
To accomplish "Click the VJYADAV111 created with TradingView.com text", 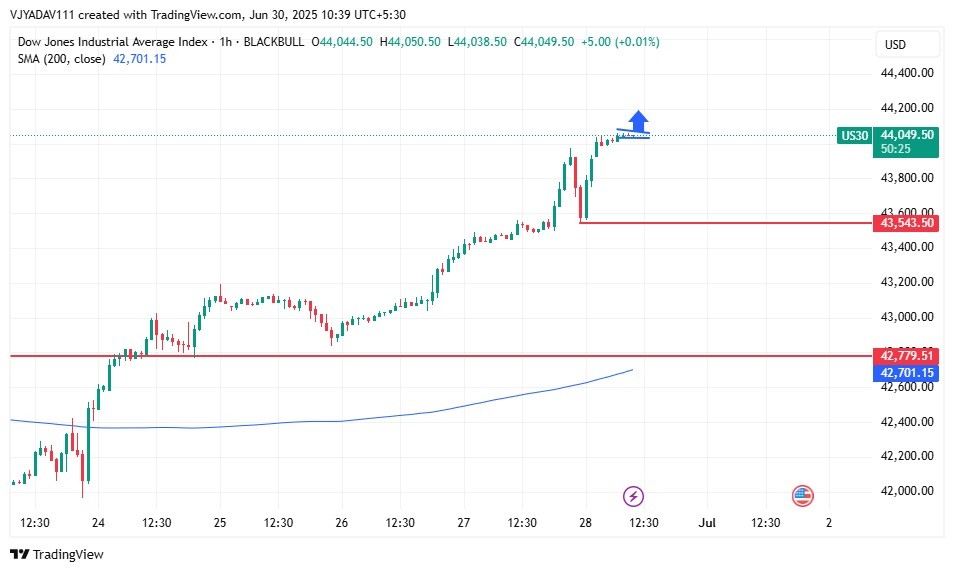I will [x=127, y=14].
